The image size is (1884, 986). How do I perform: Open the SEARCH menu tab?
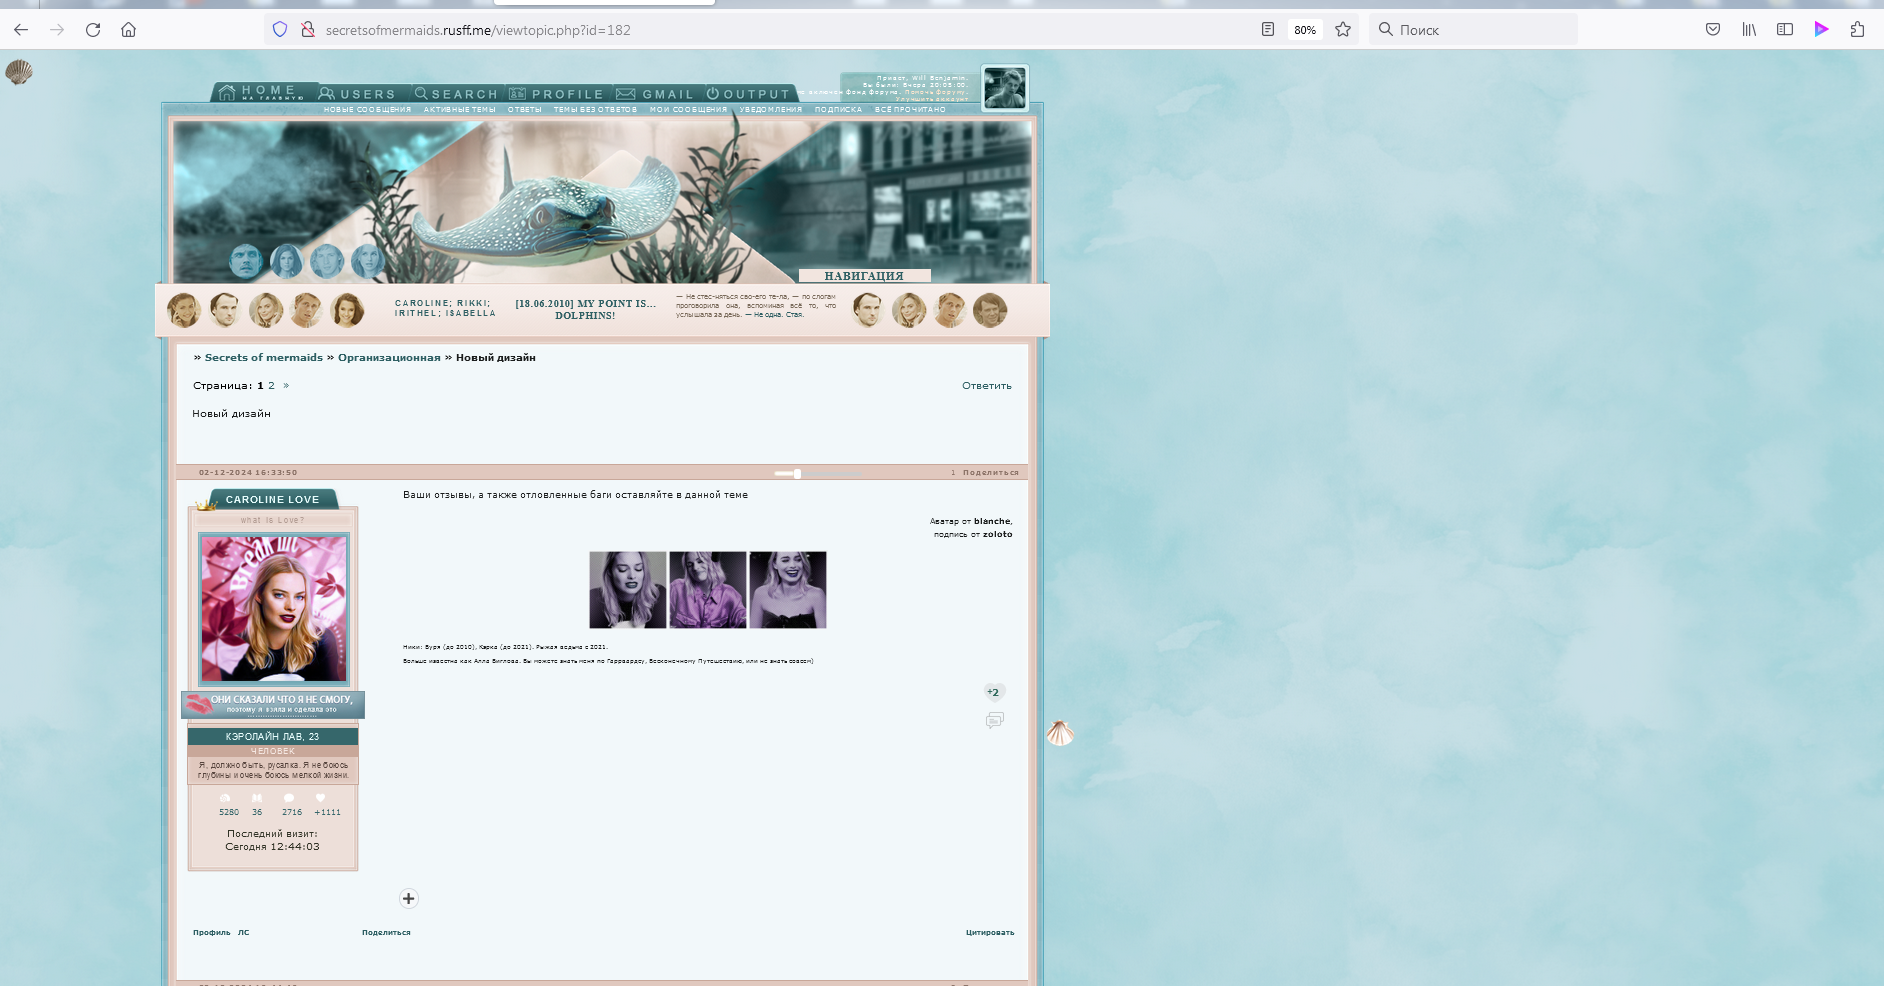(456, 94)
